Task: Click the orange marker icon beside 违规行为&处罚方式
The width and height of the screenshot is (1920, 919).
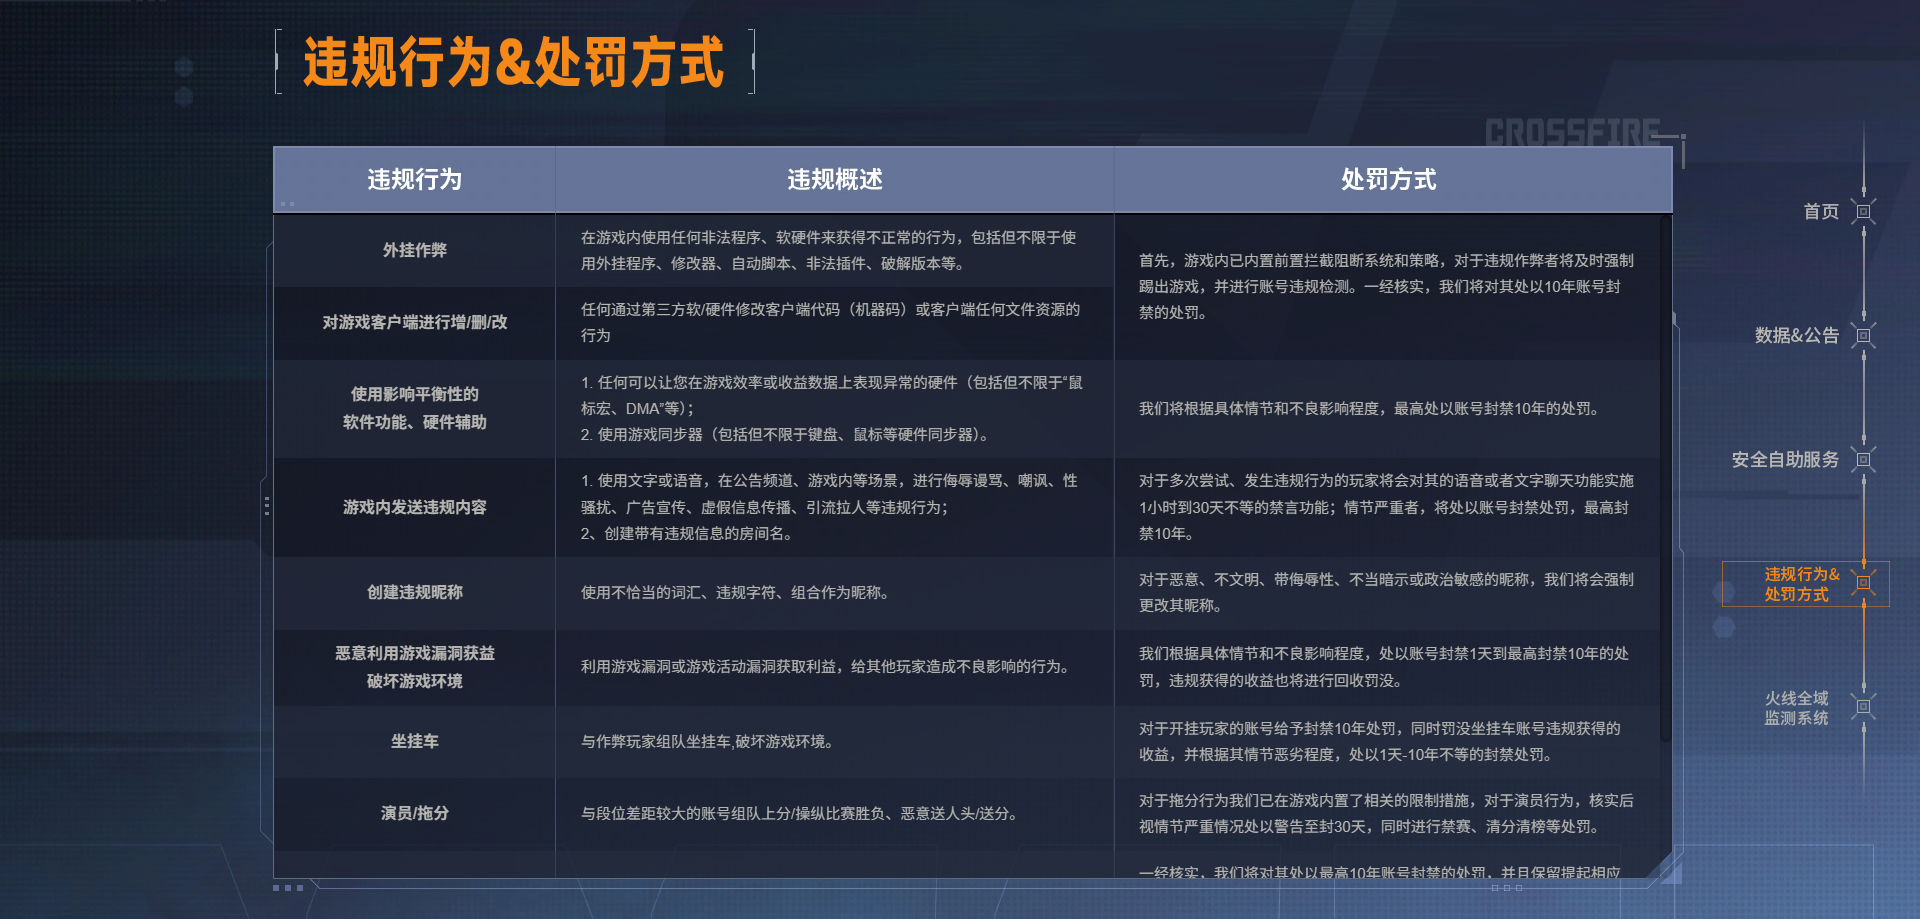Action: pos(1863,583)
